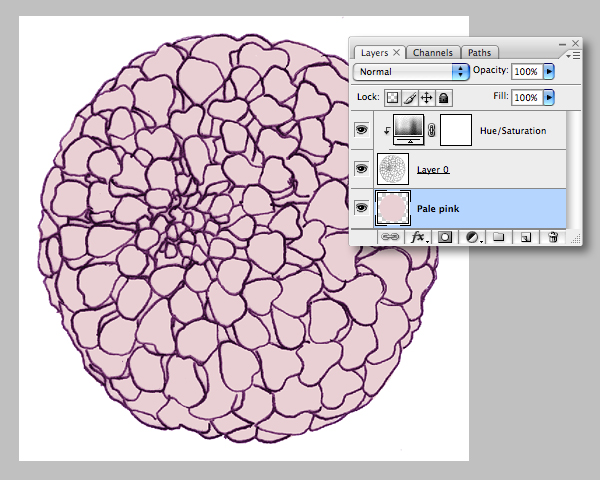Click the link layers icon
600x480 pixels.
click(390, 237)
